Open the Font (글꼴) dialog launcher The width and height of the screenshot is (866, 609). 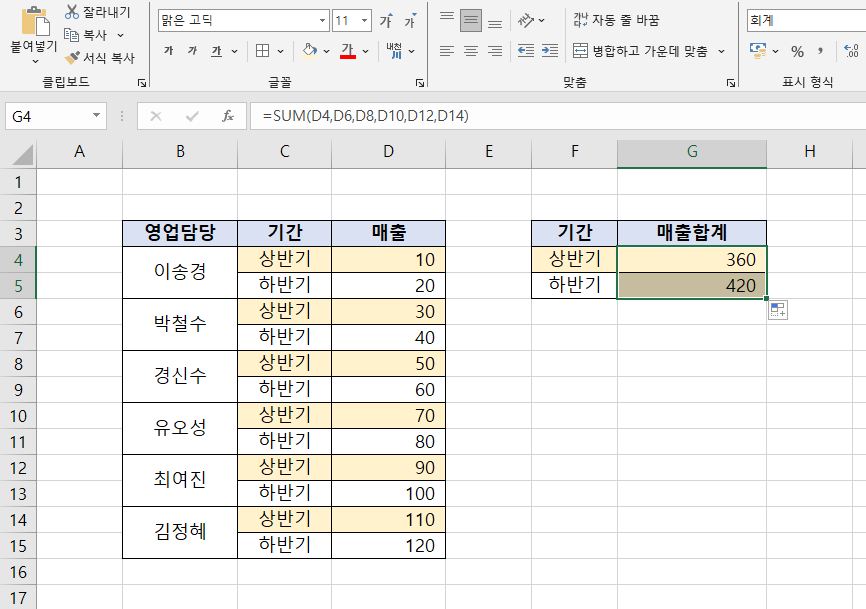(420, 83)
